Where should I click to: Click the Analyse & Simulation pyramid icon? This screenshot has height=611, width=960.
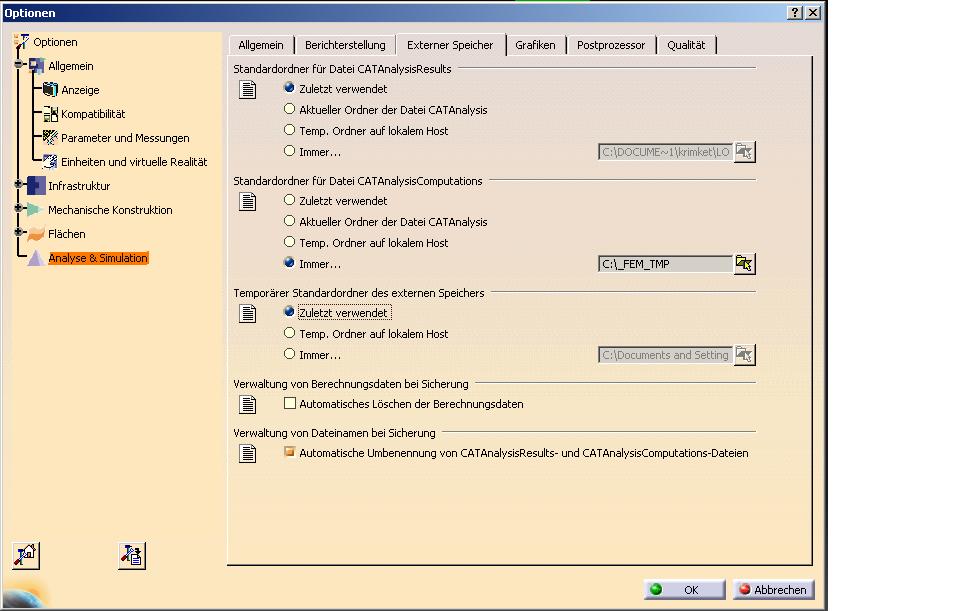click(36, 258)
